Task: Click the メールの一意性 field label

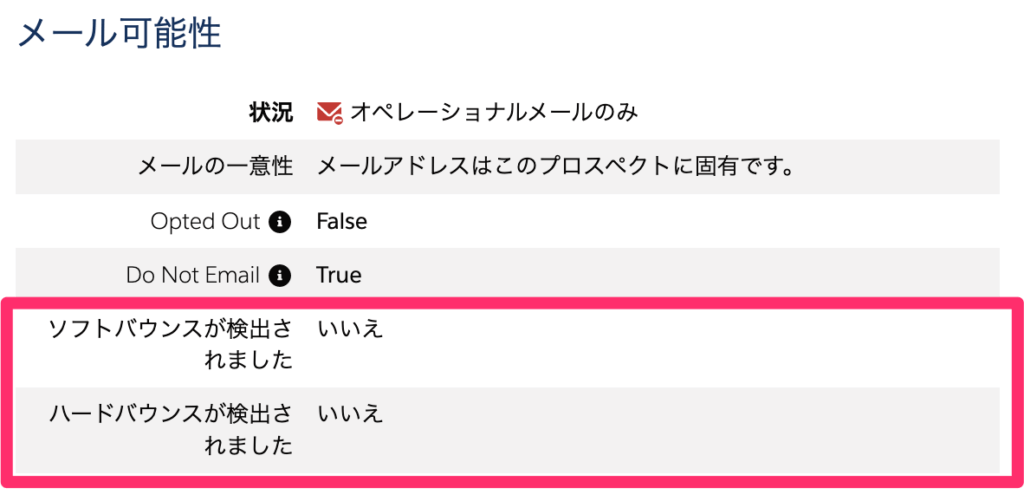Action: pyautogui.click(x=214, y=166)
